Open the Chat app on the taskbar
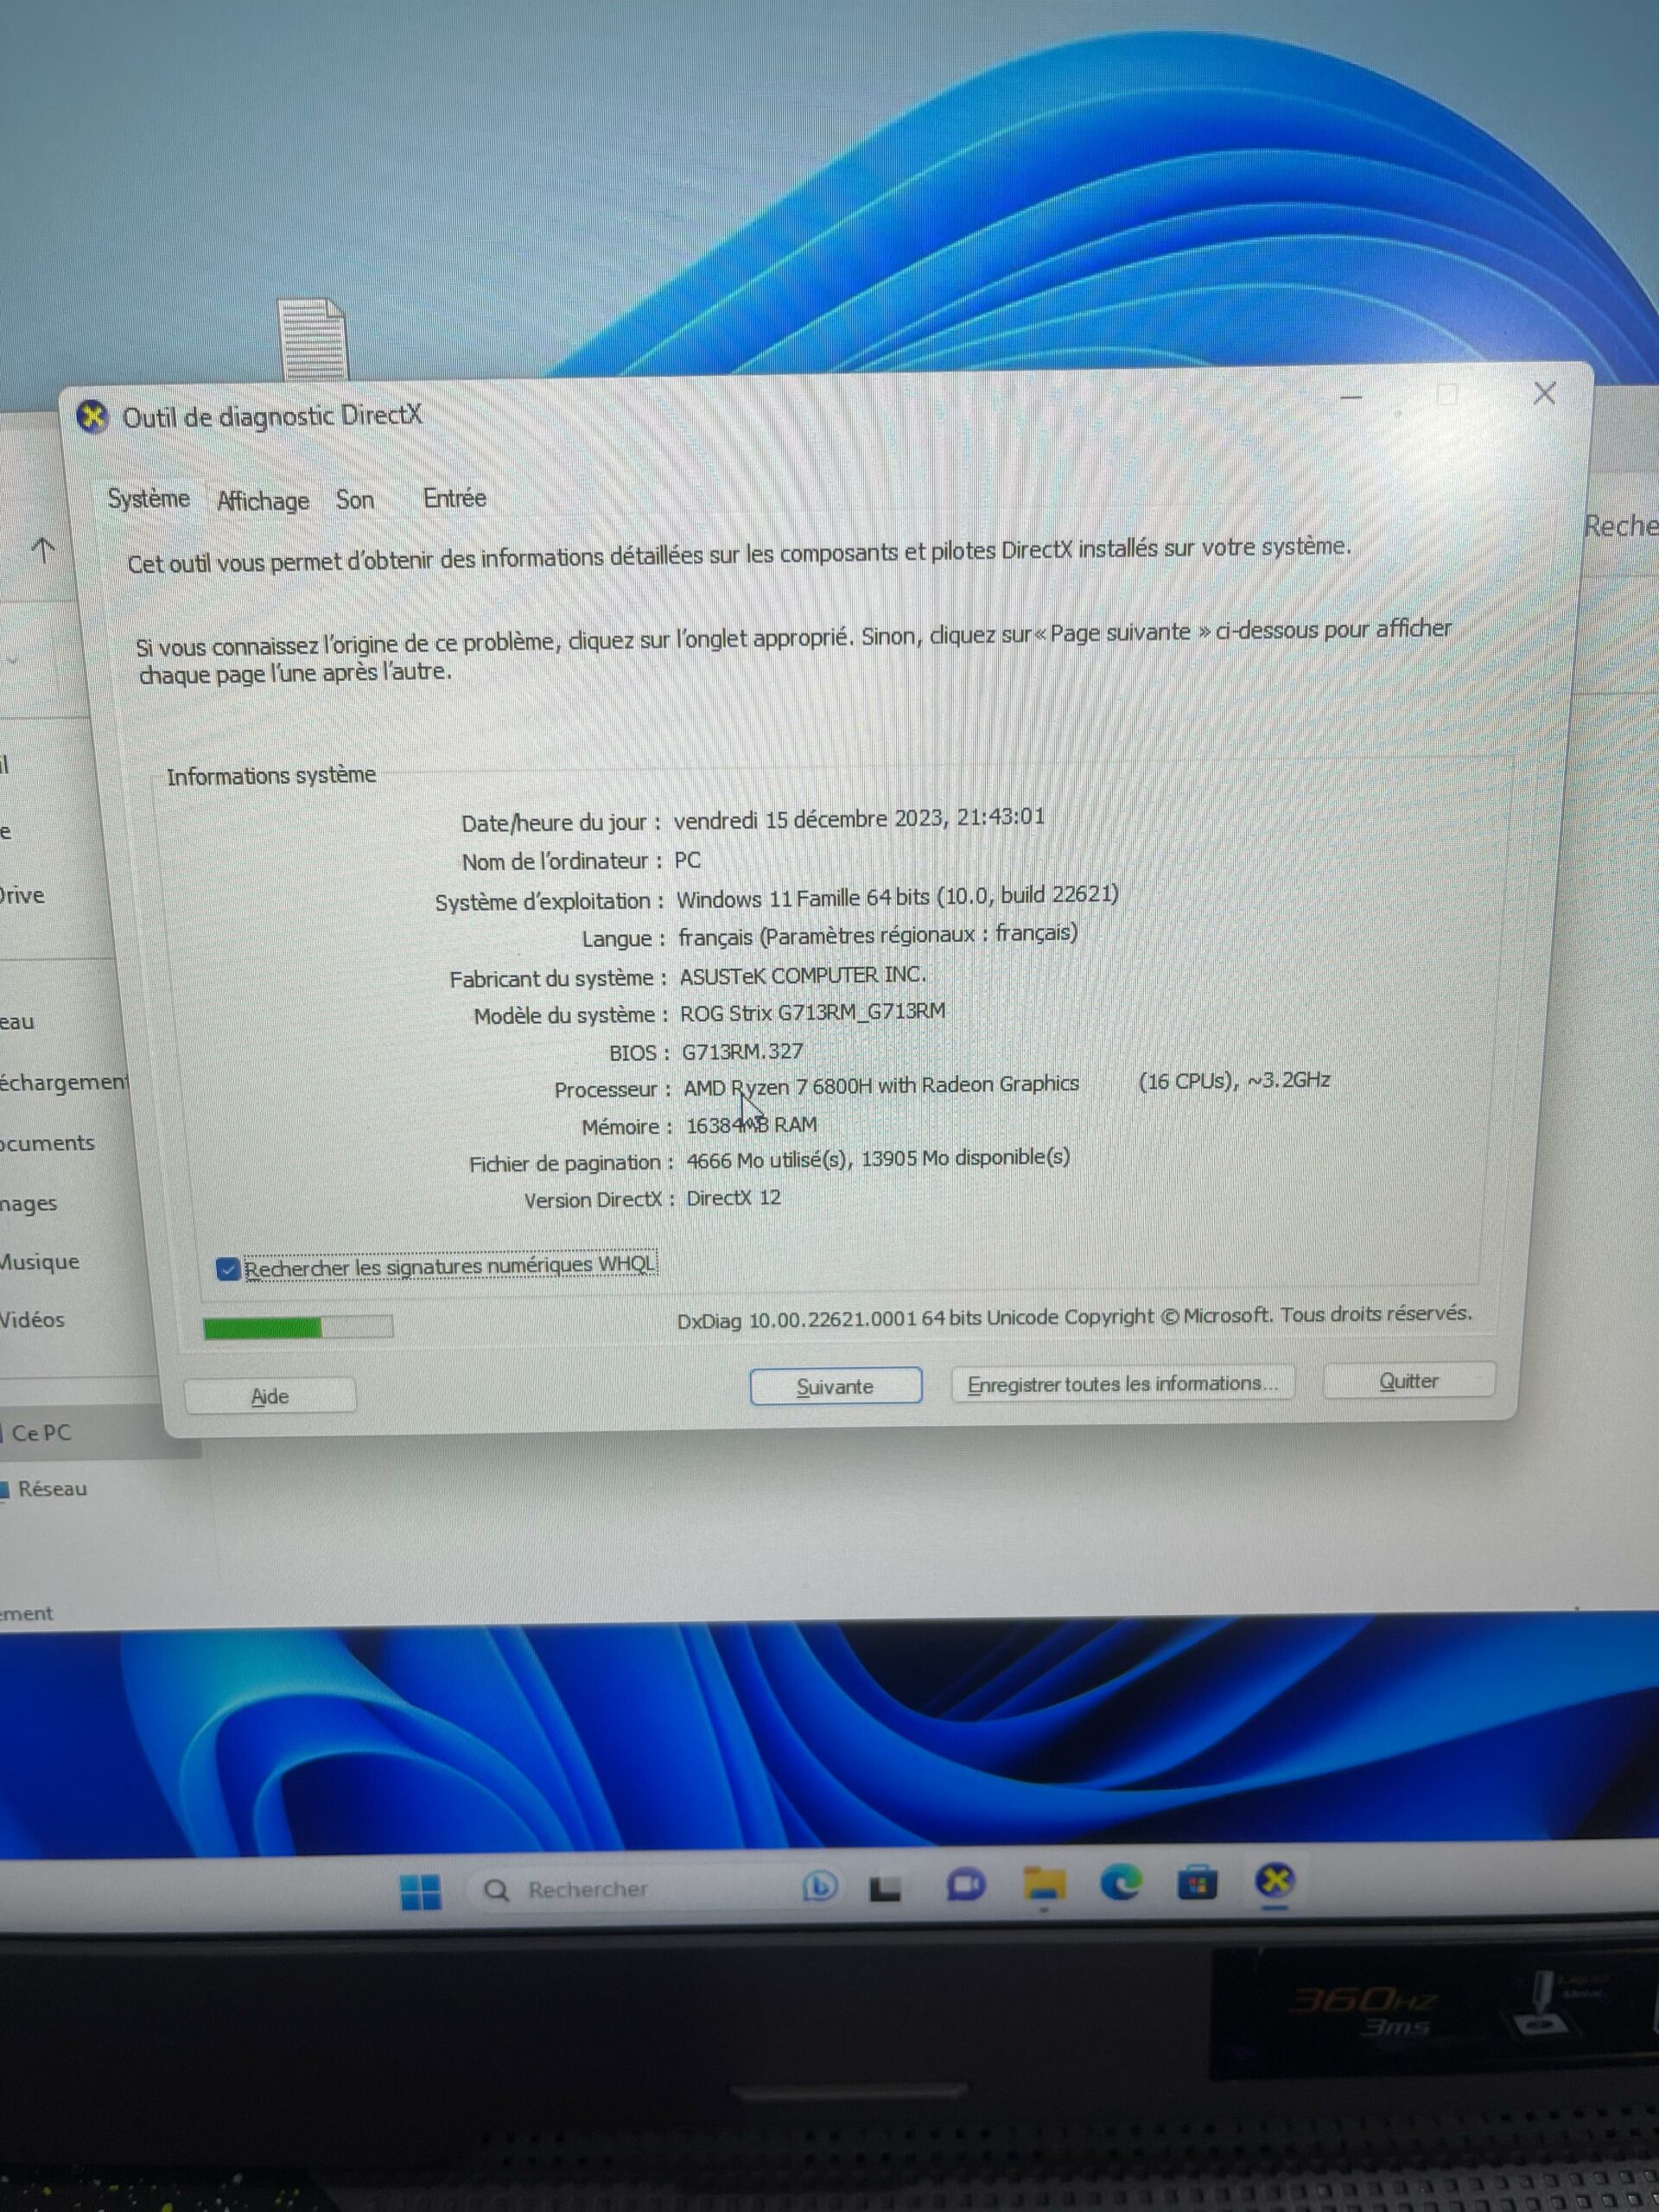The width and height of the screenshot is (1659, 2212). 965,1885
